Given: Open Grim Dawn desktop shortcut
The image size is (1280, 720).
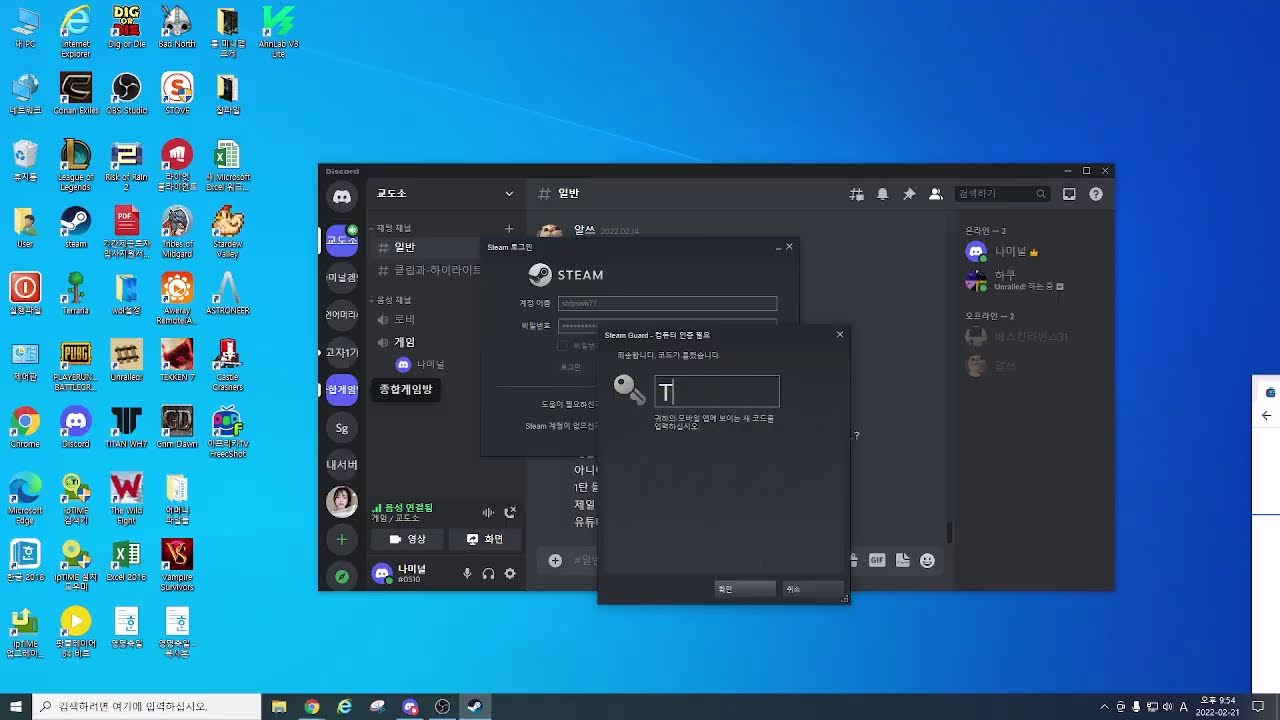Looking at the screenshot, I should 177,427.
